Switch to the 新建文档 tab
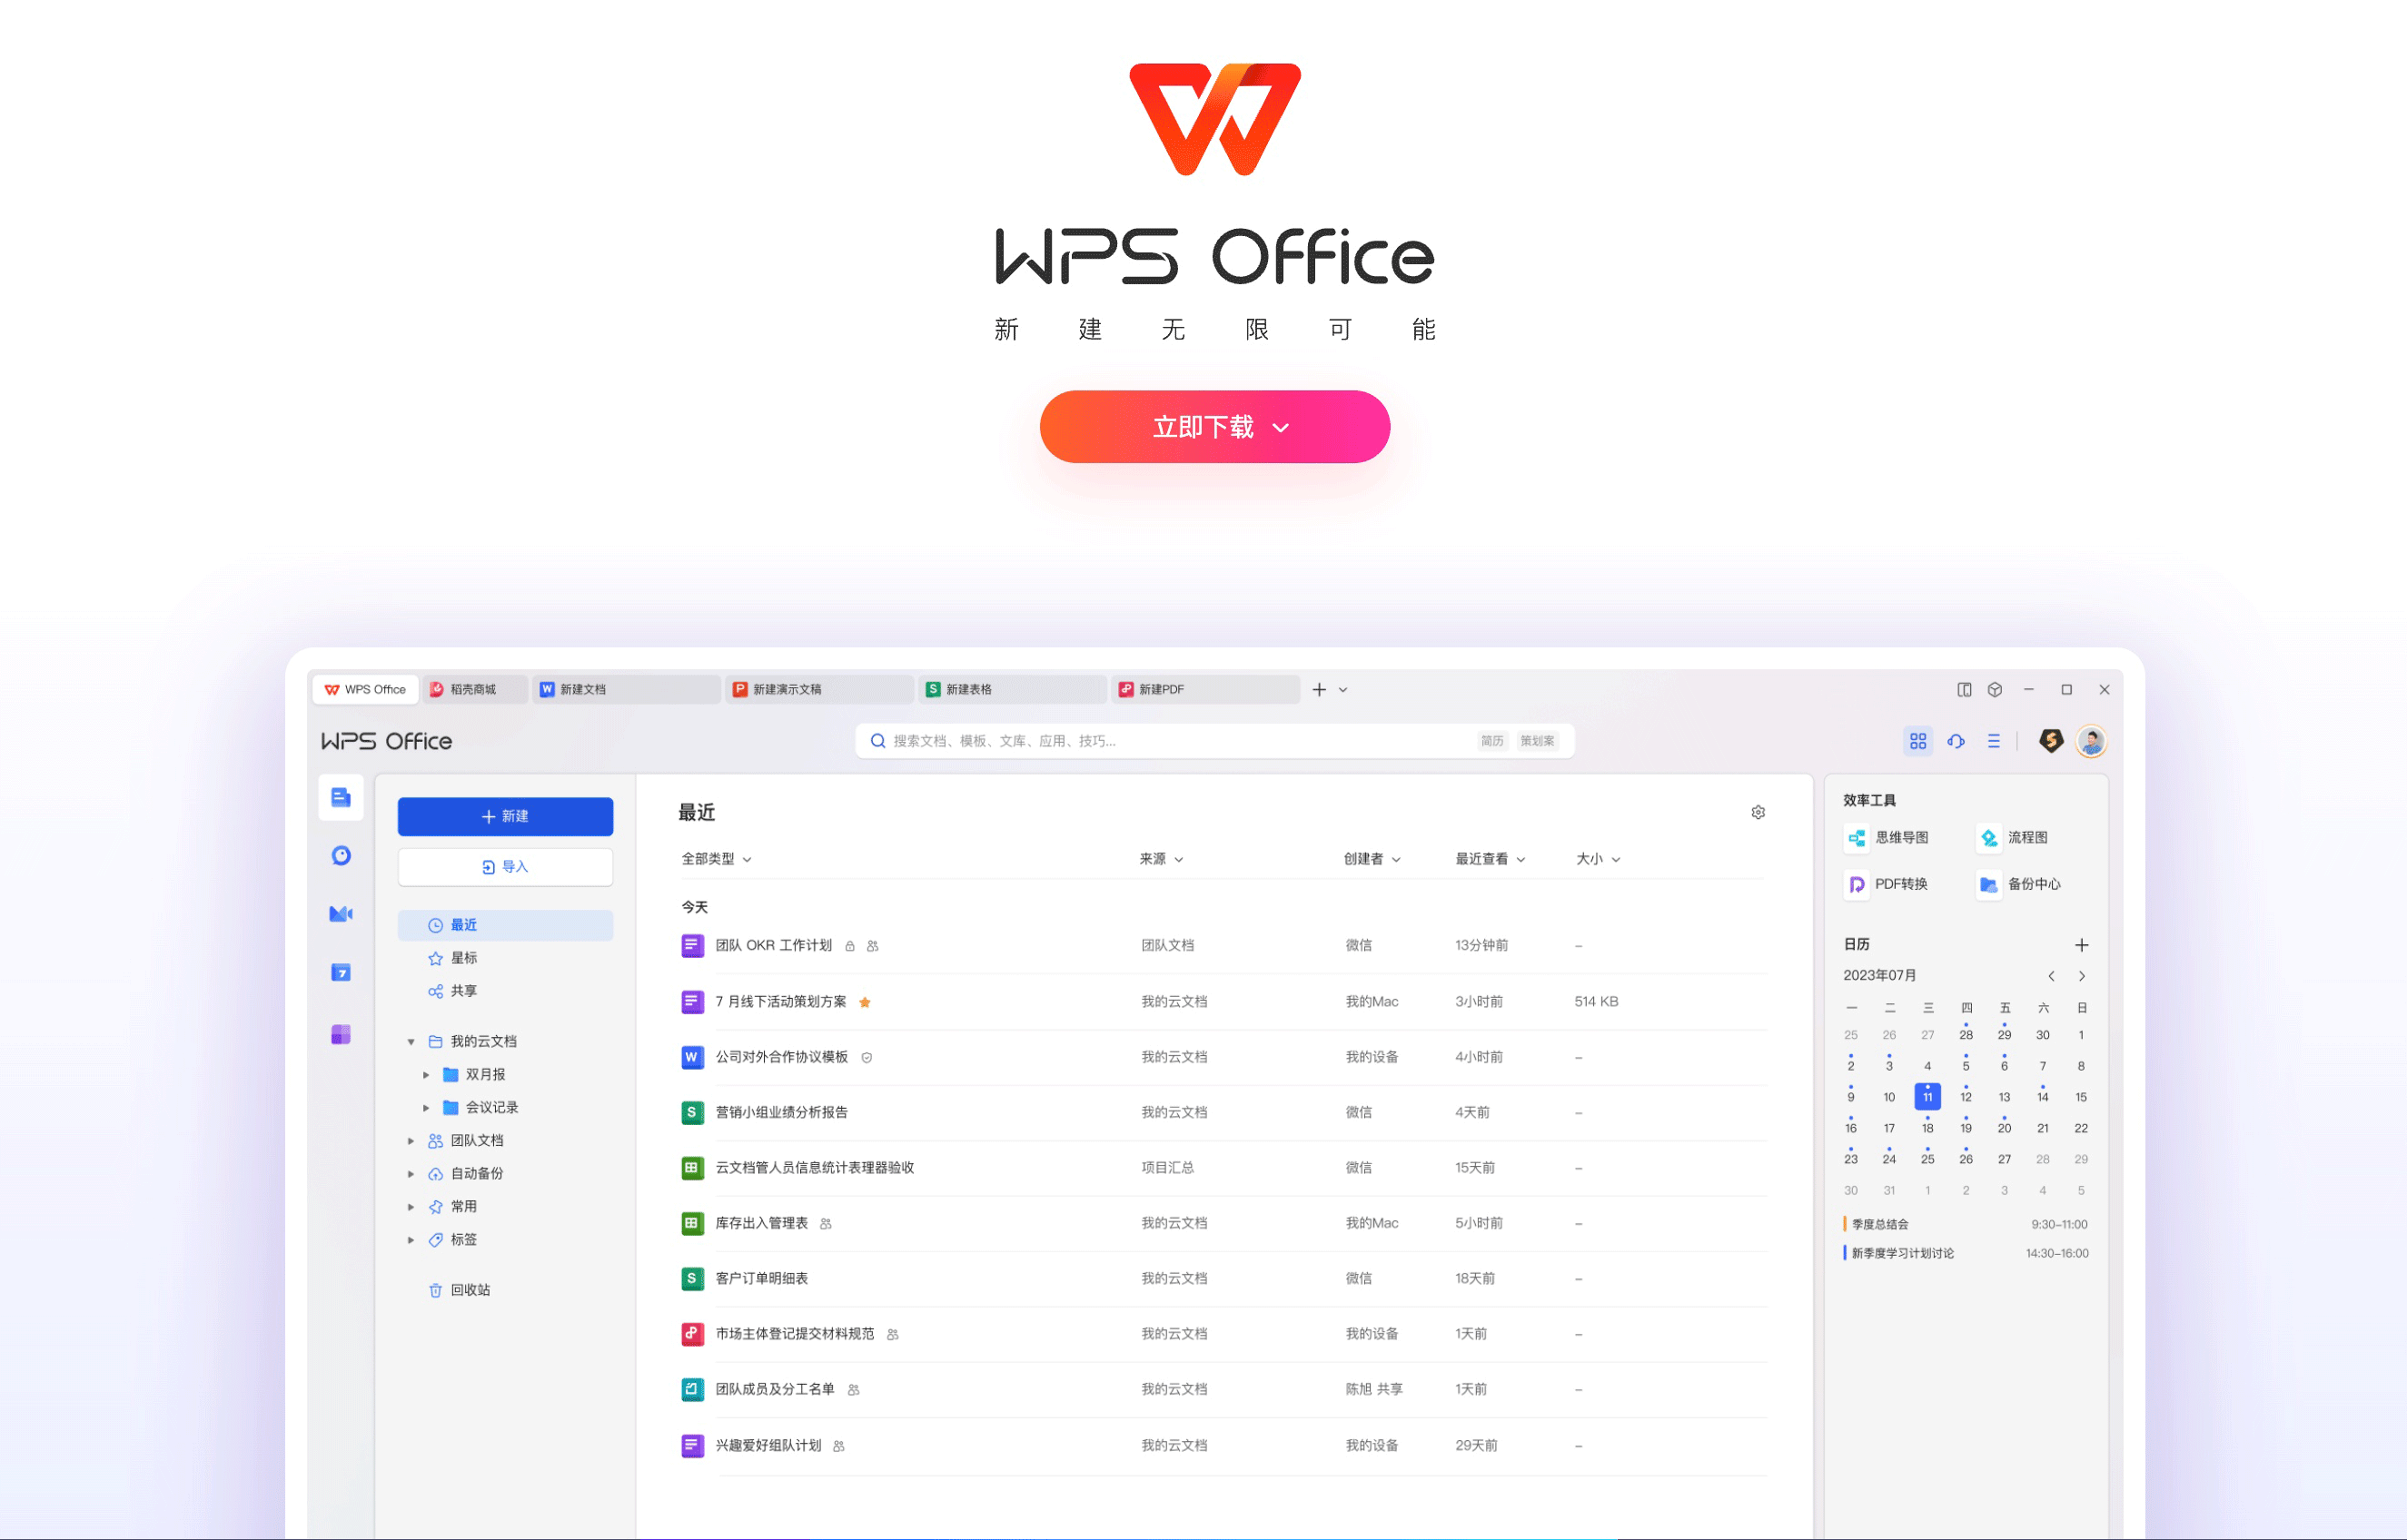 click(x=626, y=690)
